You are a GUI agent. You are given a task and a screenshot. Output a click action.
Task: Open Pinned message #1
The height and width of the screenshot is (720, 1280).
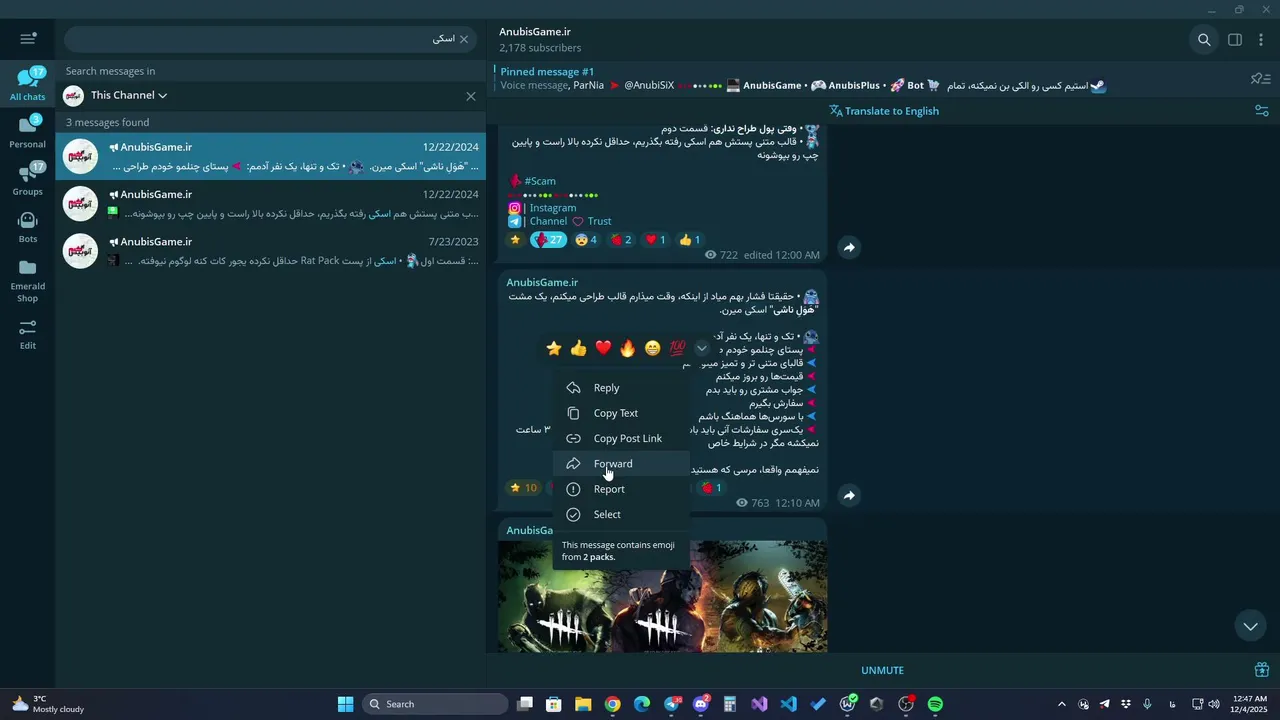pyautogui.click(x=800, y=79)
